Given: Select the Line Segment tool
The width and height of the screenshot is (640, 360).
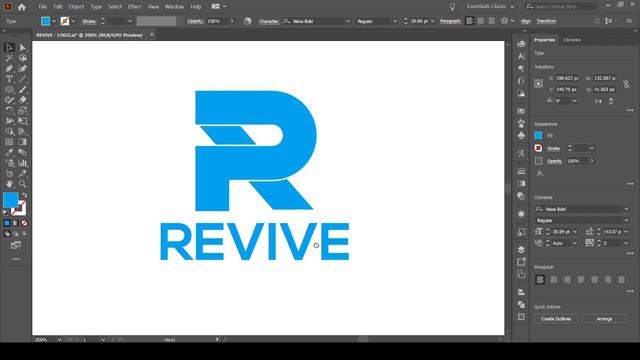Looking at the screenshot, I should click(22, 79).
